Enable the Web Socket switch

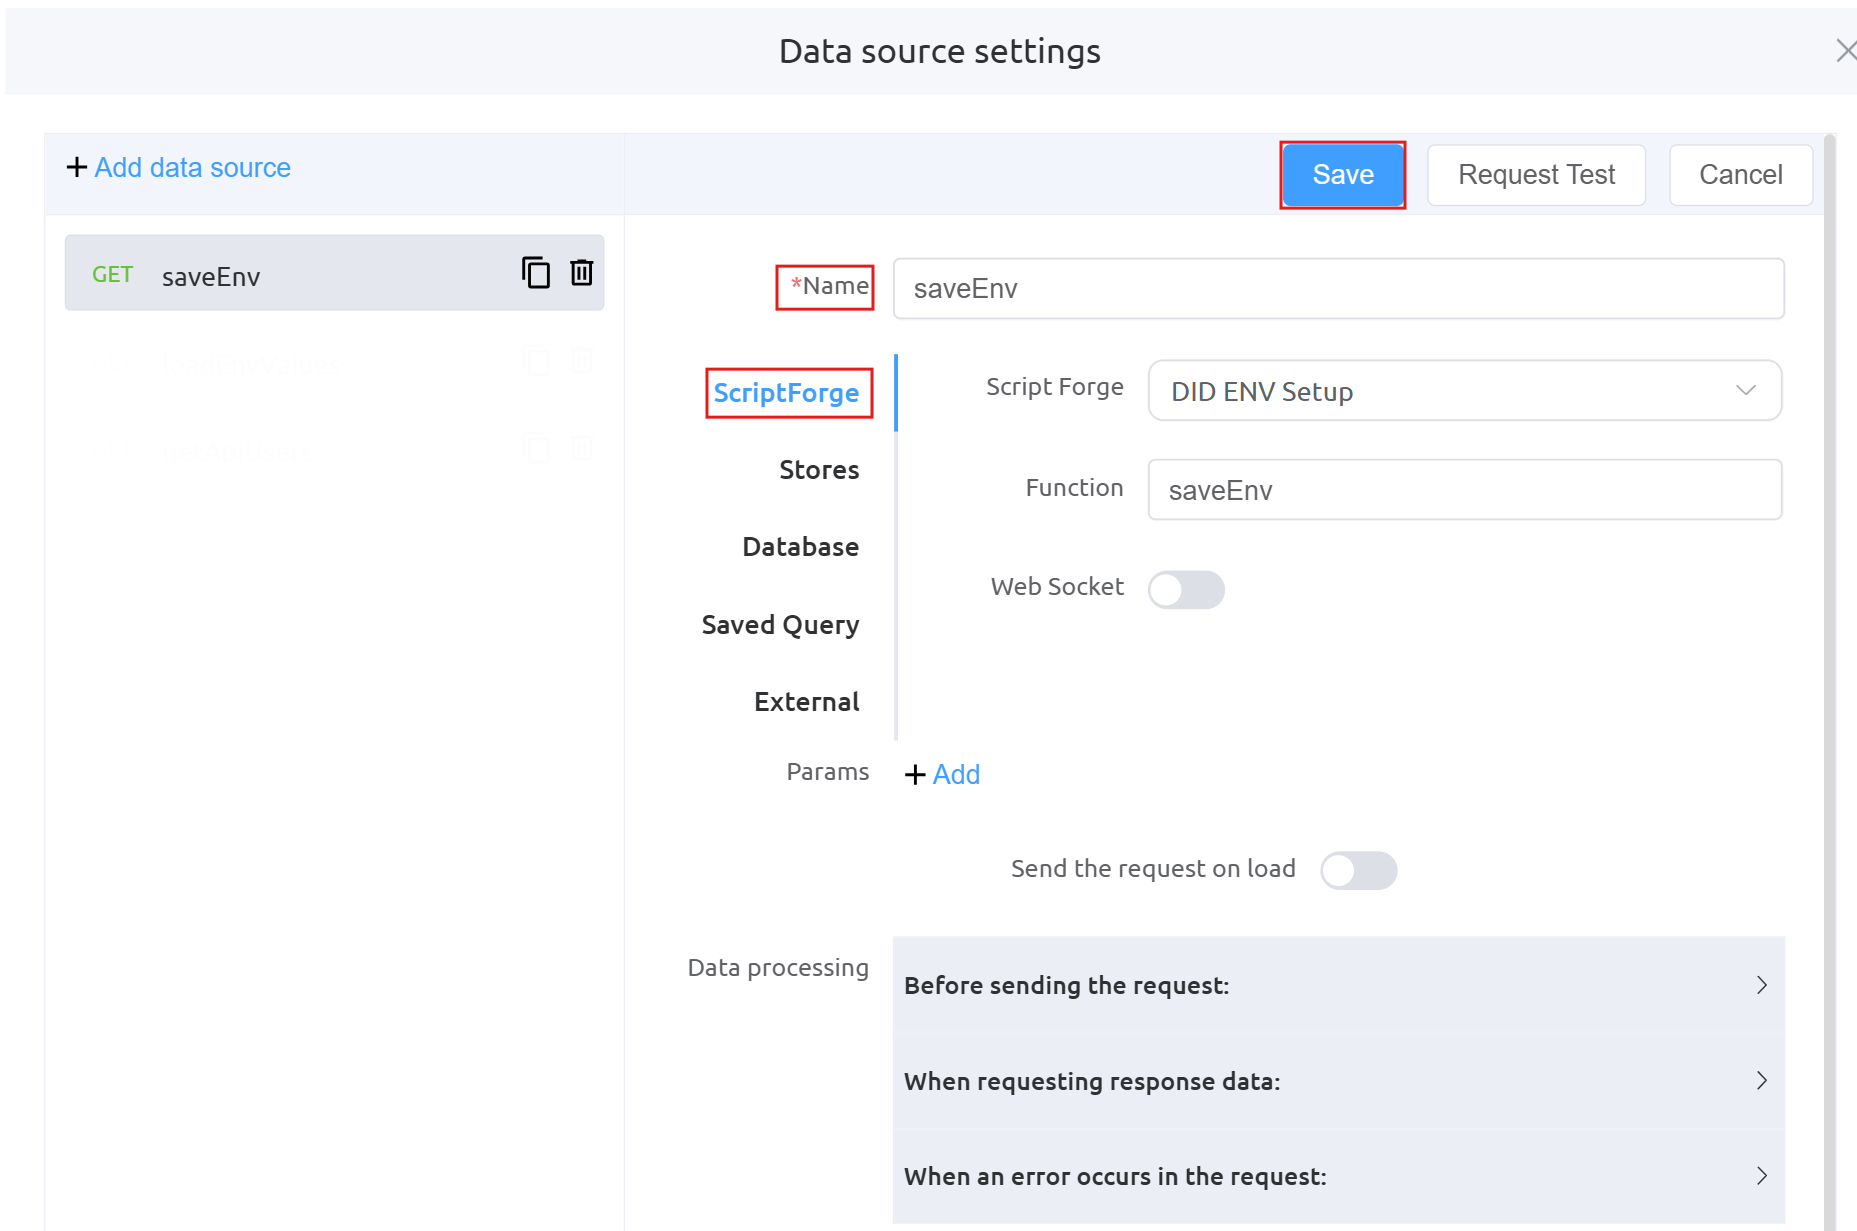click(x=1185, y=590)
